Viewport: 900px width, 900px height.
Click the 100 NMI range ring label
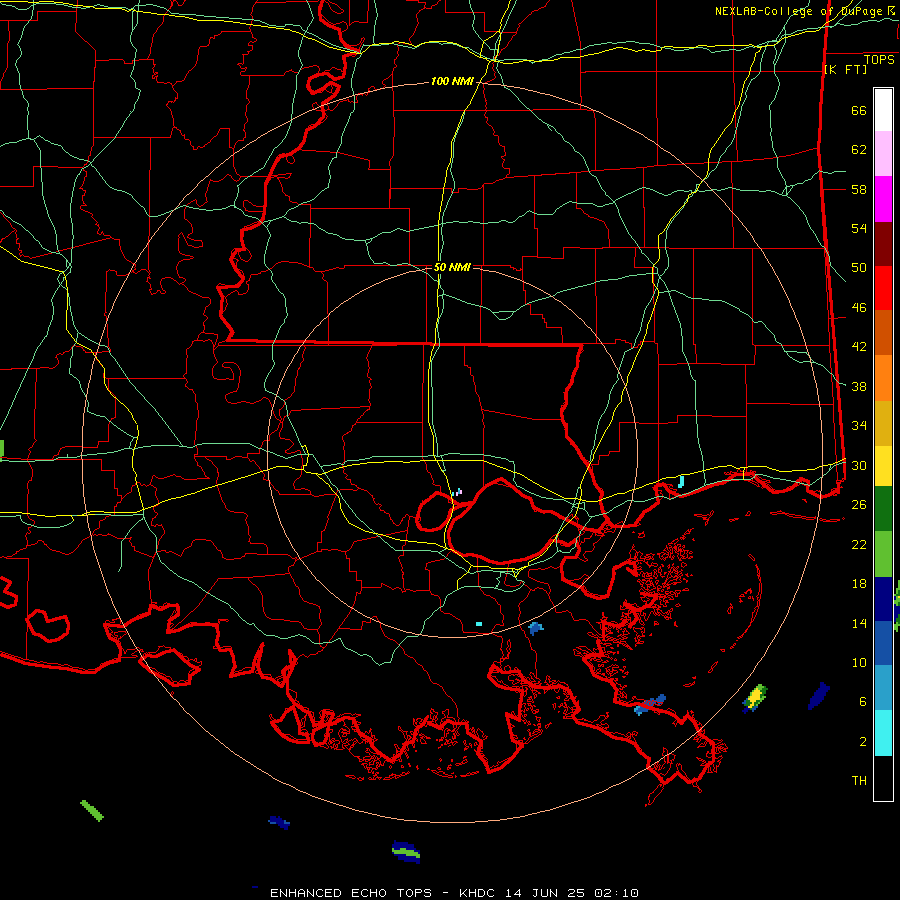[x=452, y=82]
